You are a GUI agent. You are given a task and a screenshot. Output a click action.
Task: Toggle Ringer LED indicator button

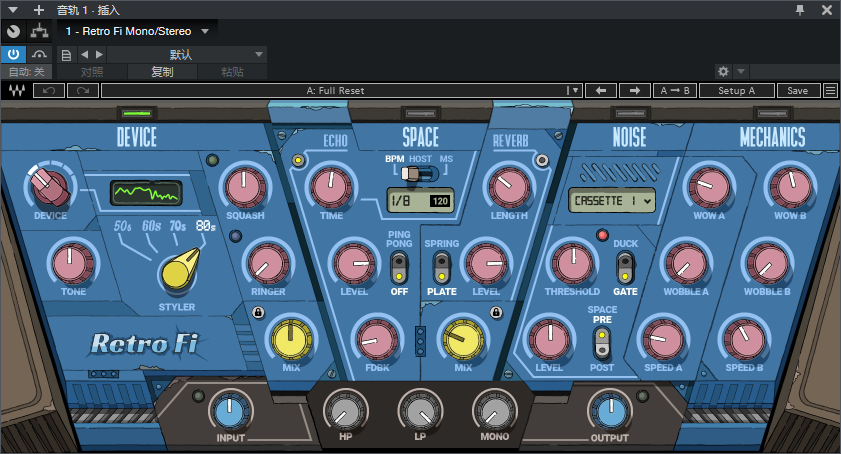click(x=235, y=236)
